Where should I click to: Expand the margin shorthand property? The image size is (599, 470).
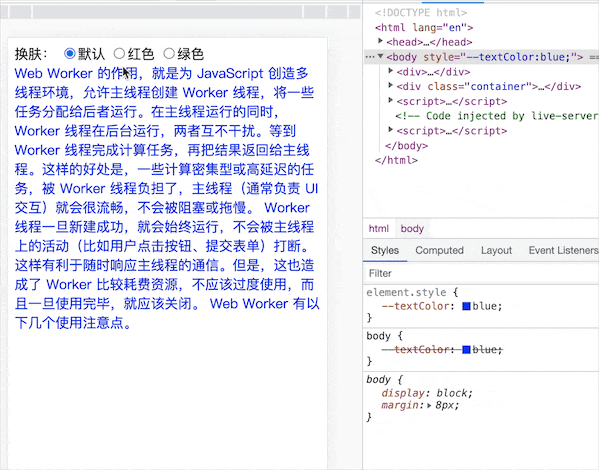(429, 405)
